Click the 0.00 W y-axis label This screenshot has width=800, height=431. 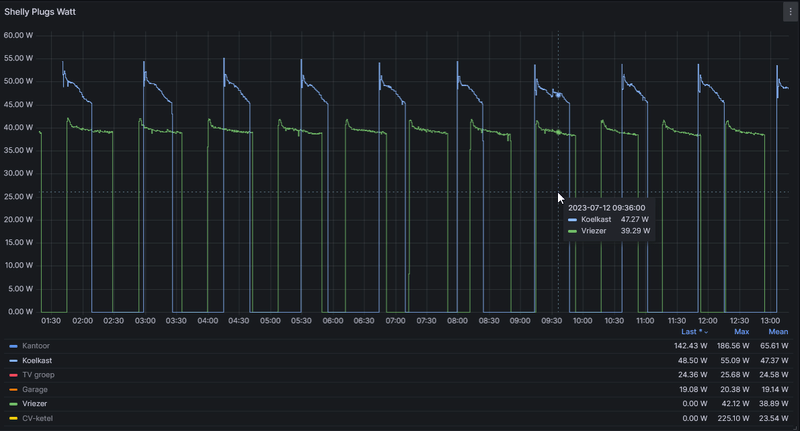point(20,312)
